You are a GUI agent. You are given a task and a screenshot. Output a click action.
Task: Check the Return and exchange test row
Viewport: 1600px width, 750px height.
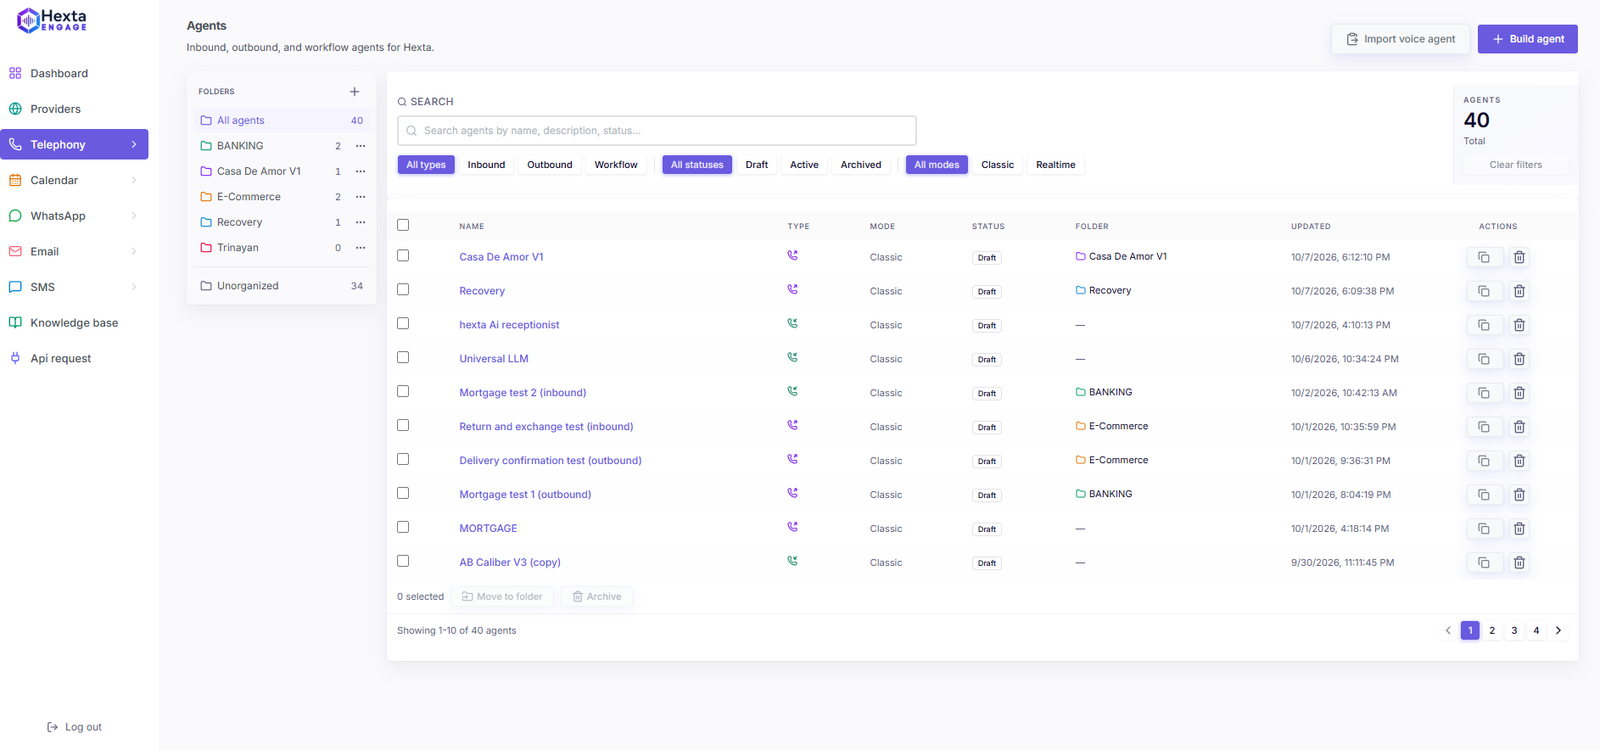[403, 426]
